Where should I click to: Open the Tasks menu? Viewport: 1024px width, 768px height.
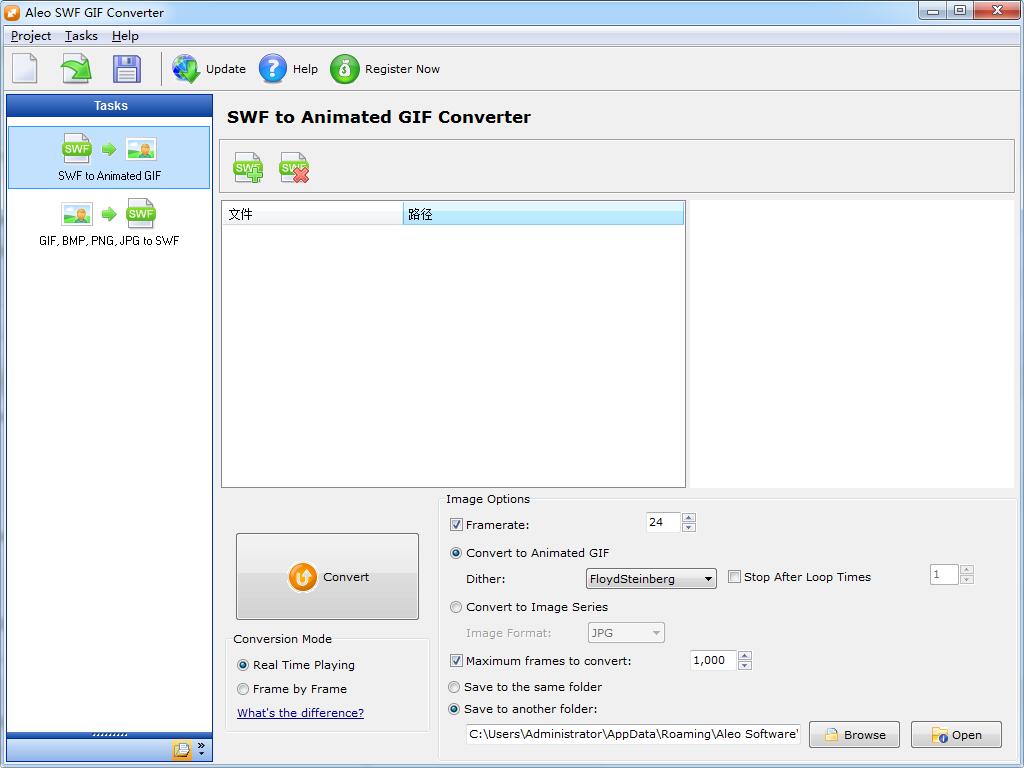(81, 36)
